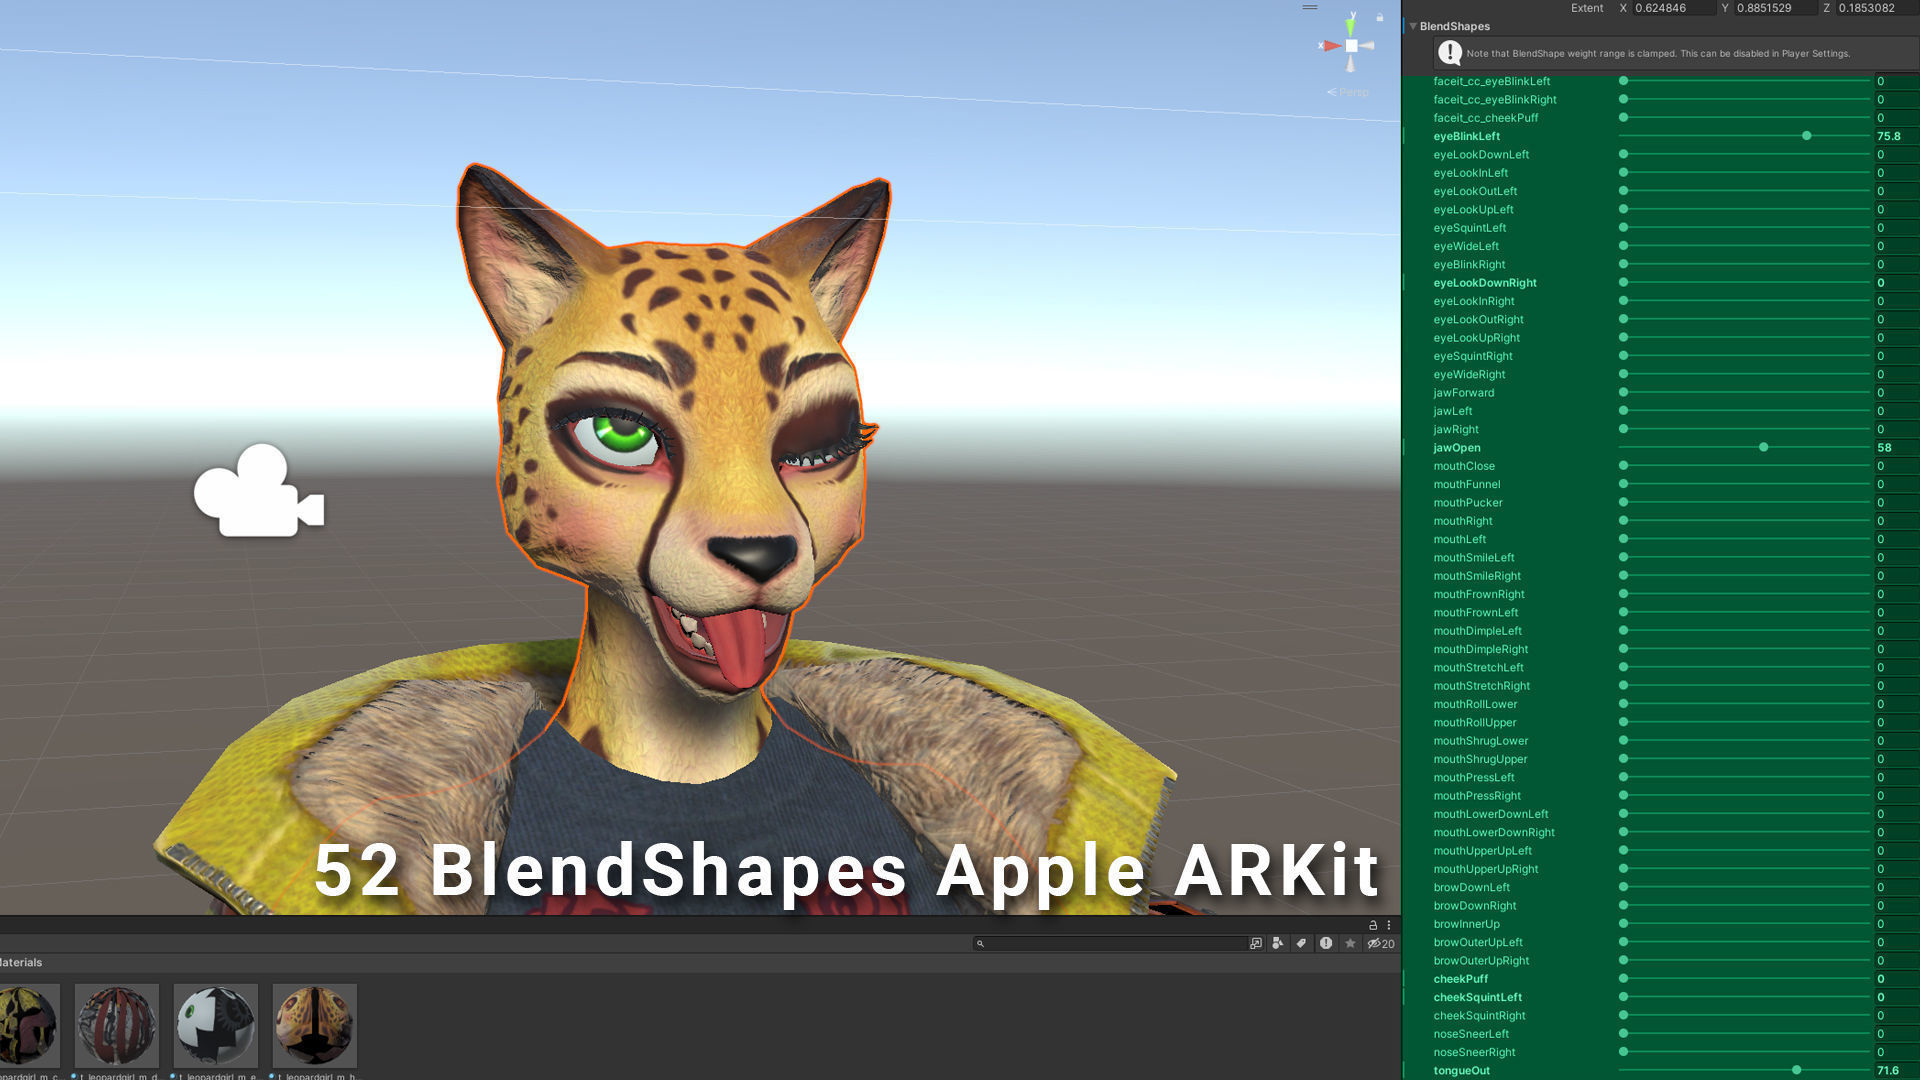
Task: Click the mouthRollLower label
Action: click(x=1475, y=704)
